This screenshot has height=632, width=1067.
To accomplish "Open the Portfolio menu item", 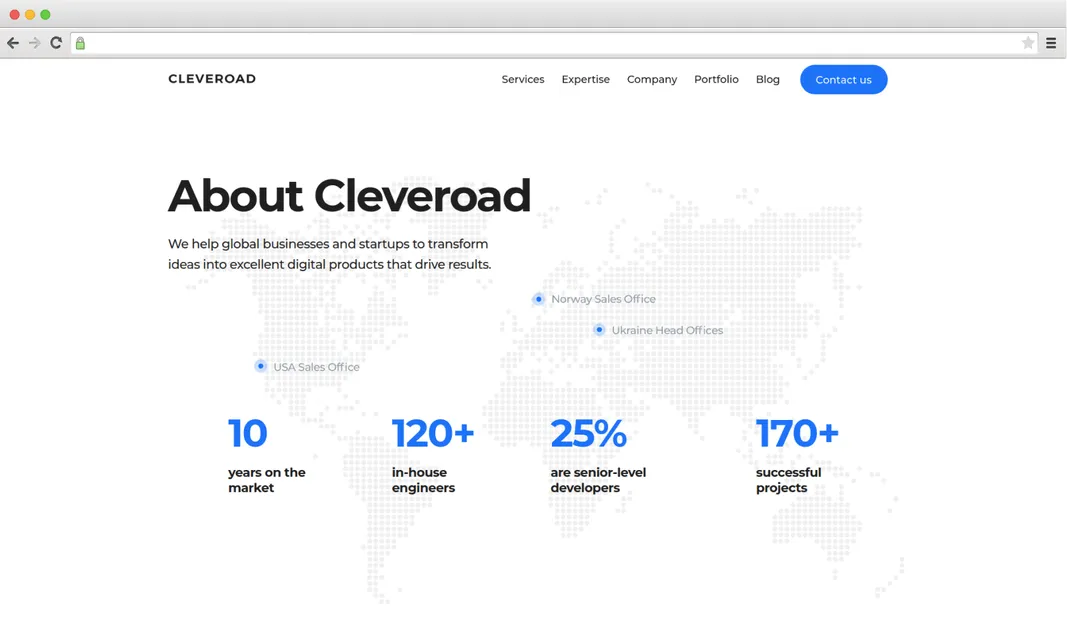I will pyautogui.click(x=716, y=80).
